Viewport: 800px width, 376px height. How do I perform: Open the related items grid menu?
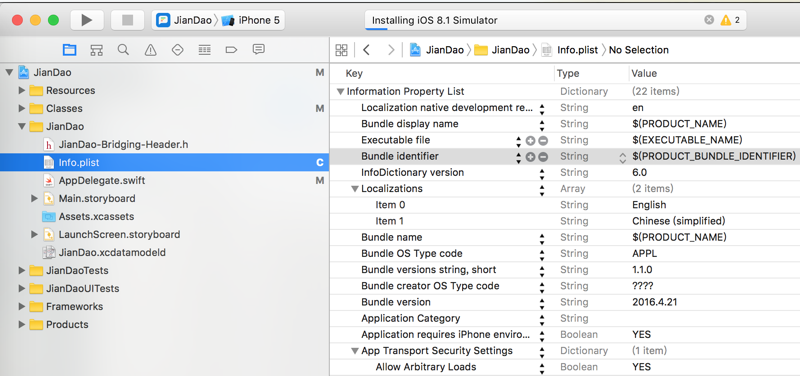tap(341, 50)
